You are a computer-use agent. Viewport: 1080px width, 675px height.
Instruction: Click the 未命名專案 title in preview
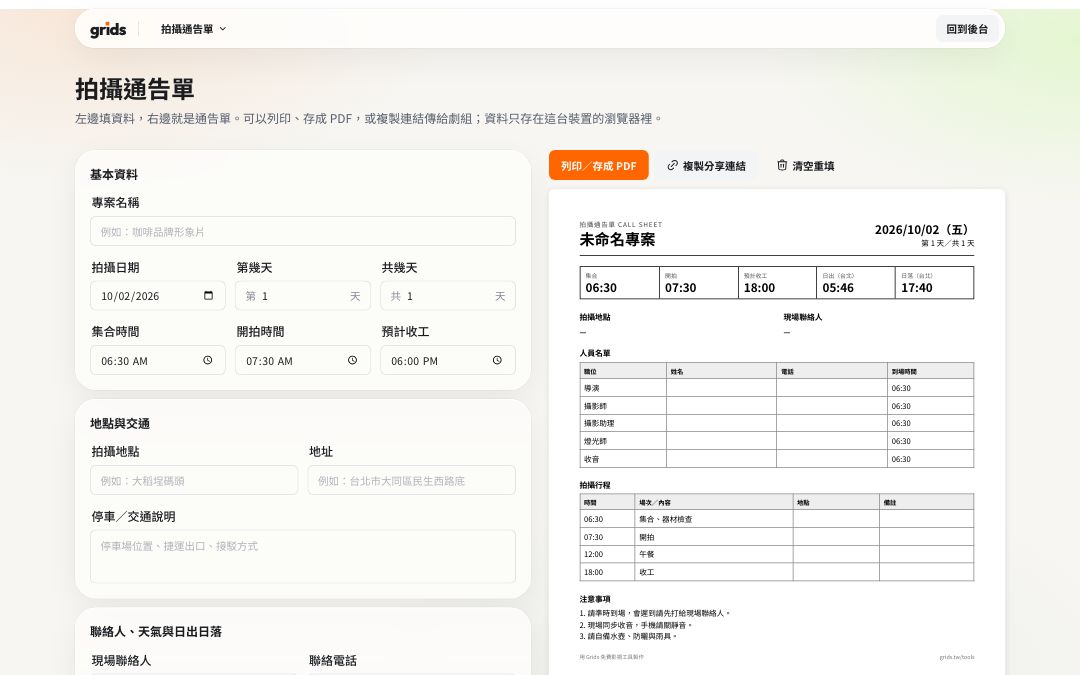pos(617,240)
